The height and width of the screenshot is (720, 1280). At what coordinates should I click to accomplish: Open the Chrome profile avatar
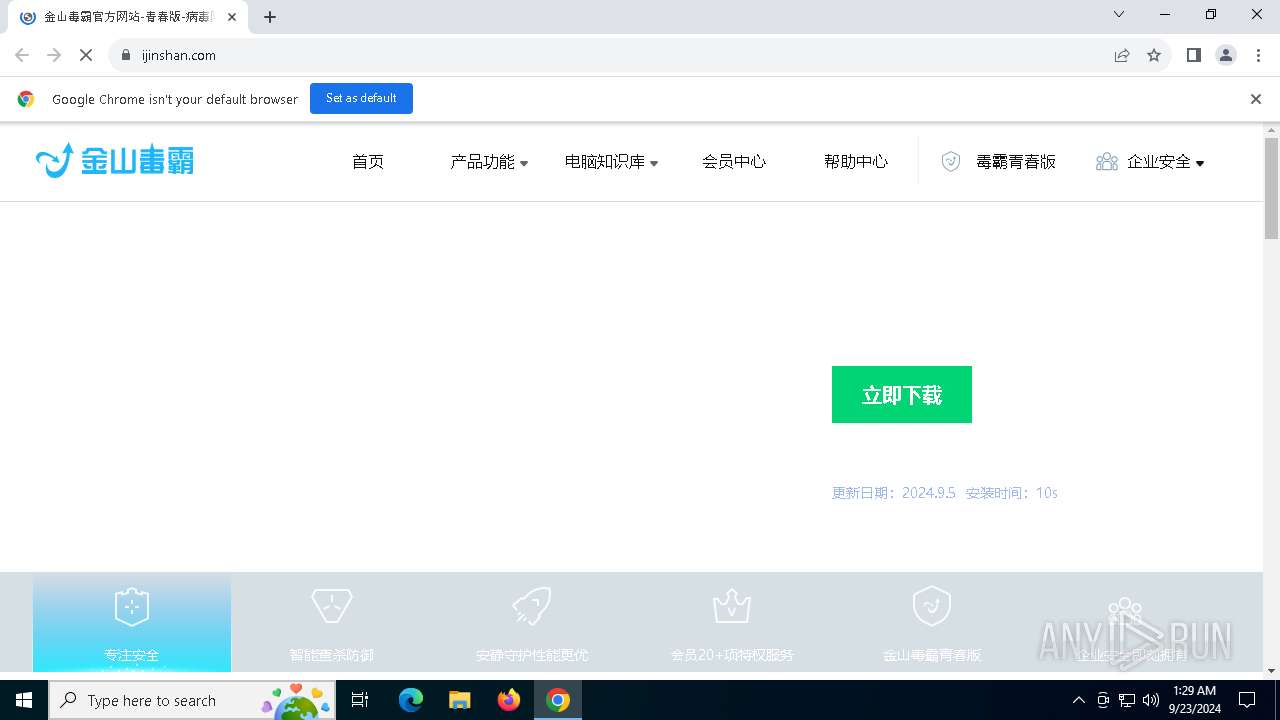point(1226,55)
